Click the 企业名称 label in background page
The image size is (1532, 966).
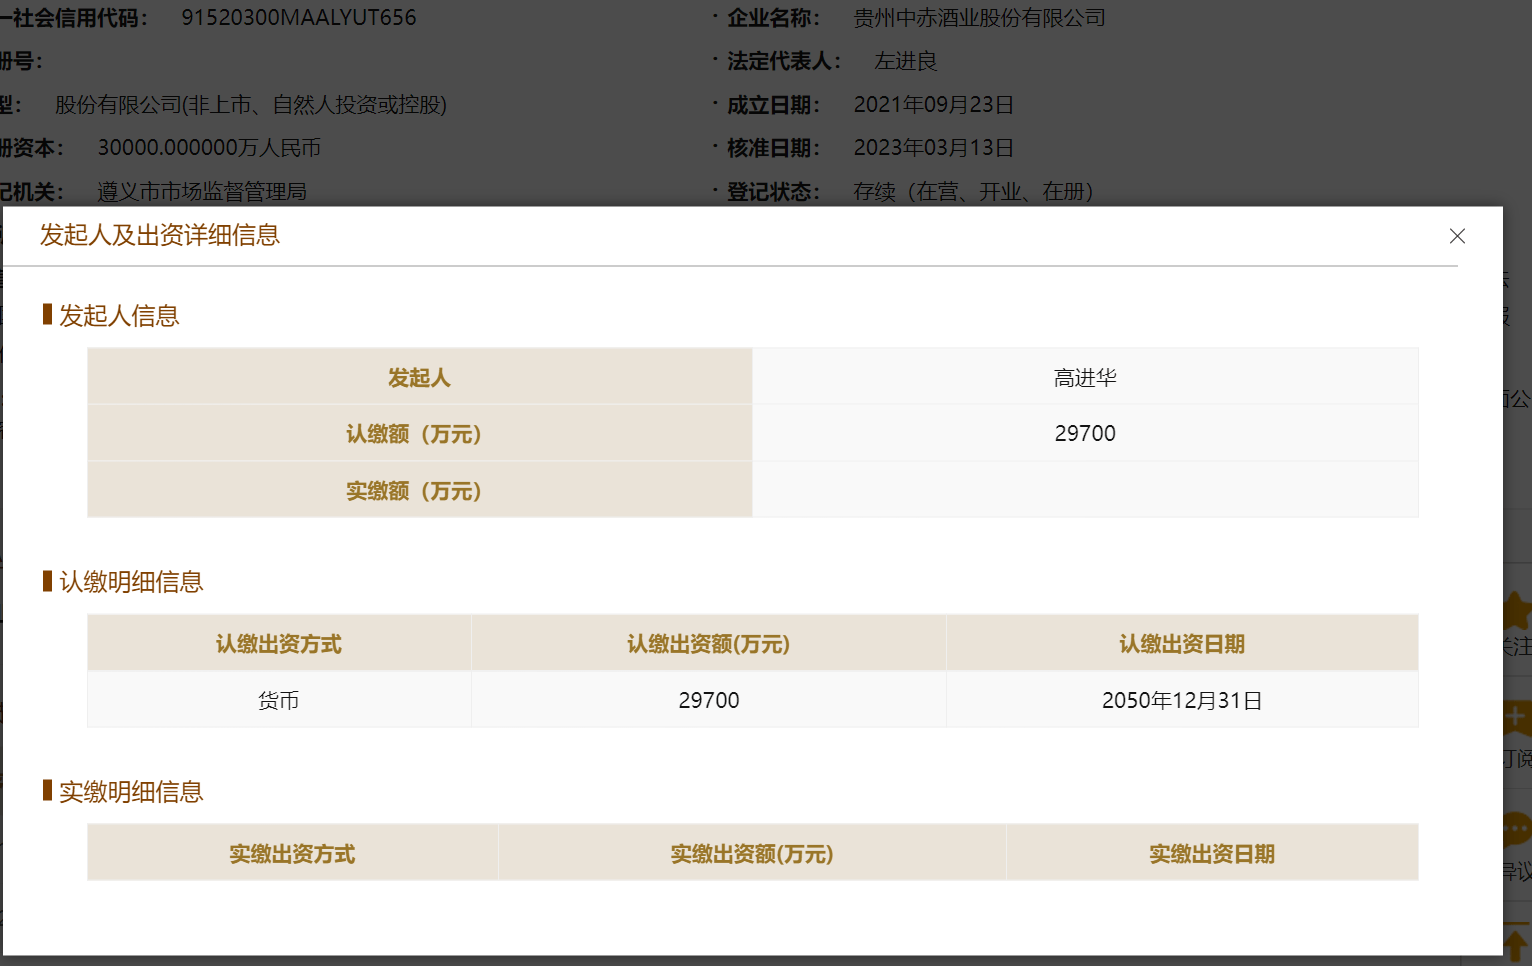tap(774, 18)
